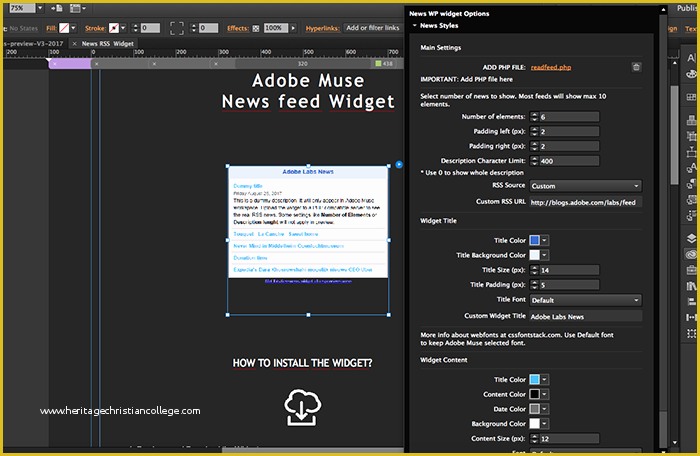Viewport: 700px width, 456px height.
Task: Click the white Background Color swatch
Action: [x=534, y=424]
